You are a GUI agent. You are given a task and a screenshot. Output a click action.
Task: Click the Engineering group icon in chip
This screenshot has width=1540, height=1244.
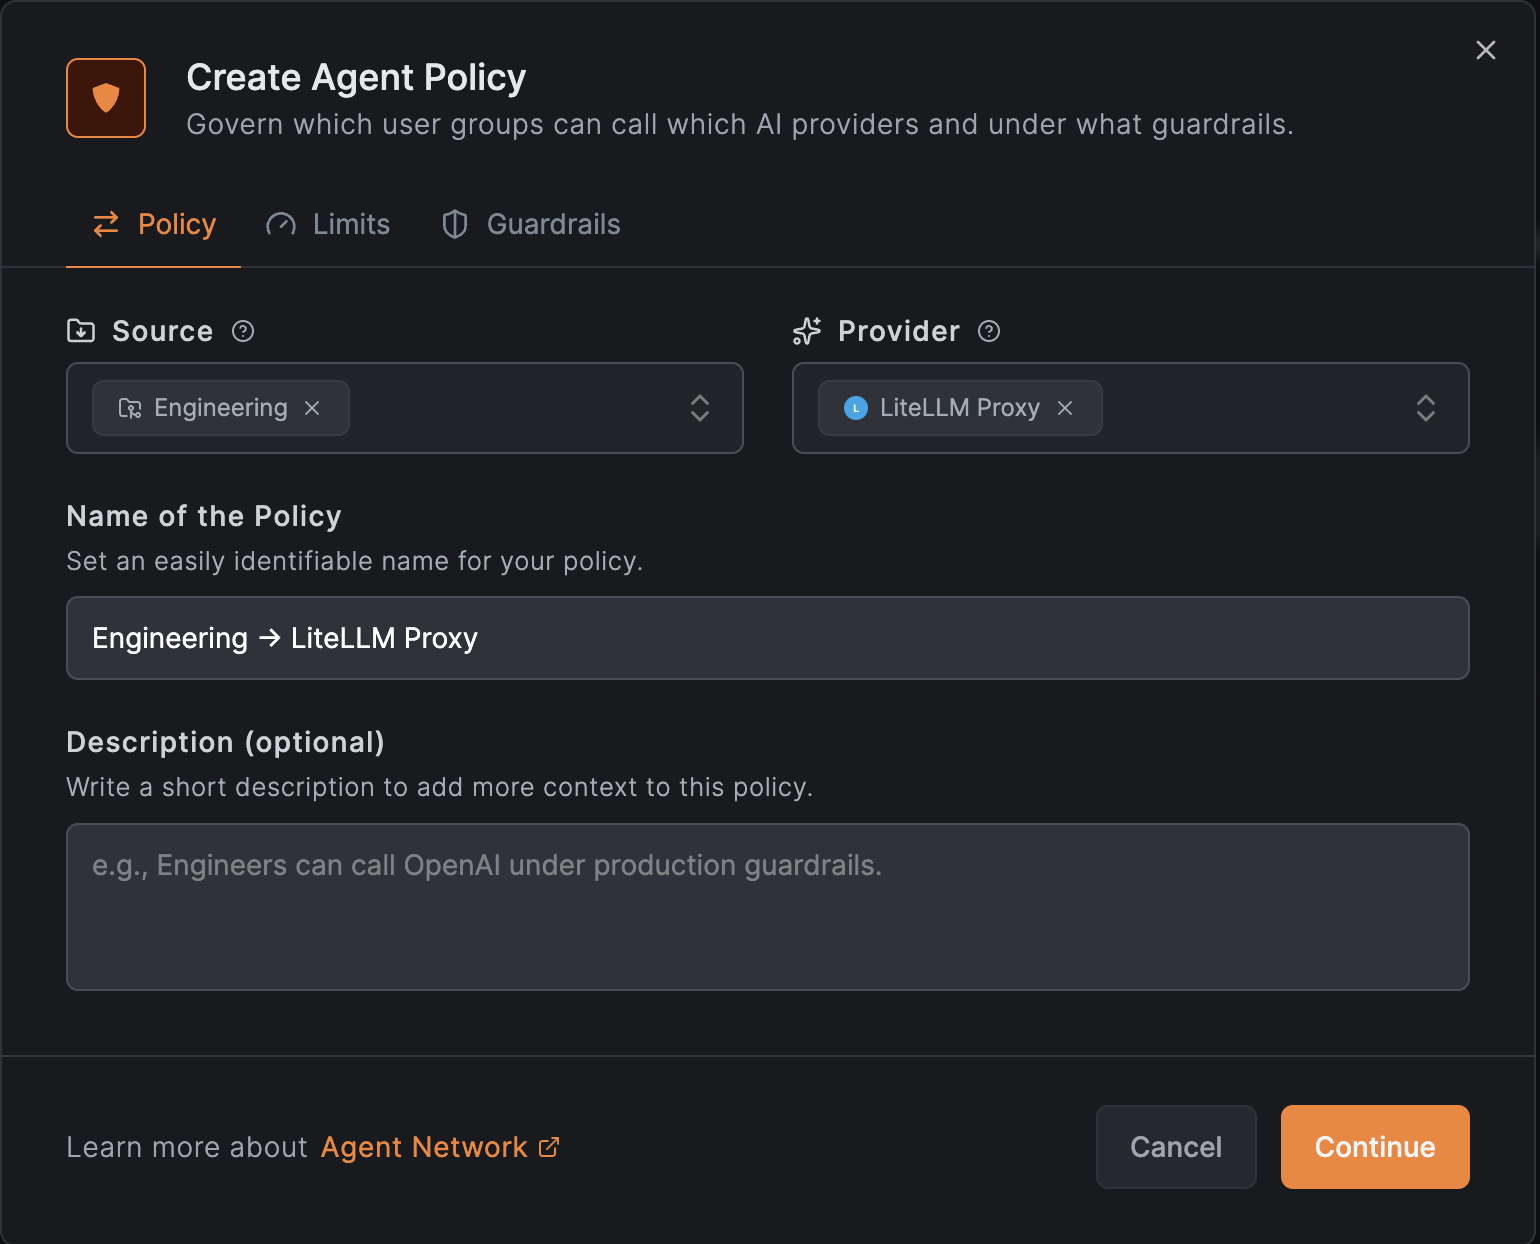130,408
